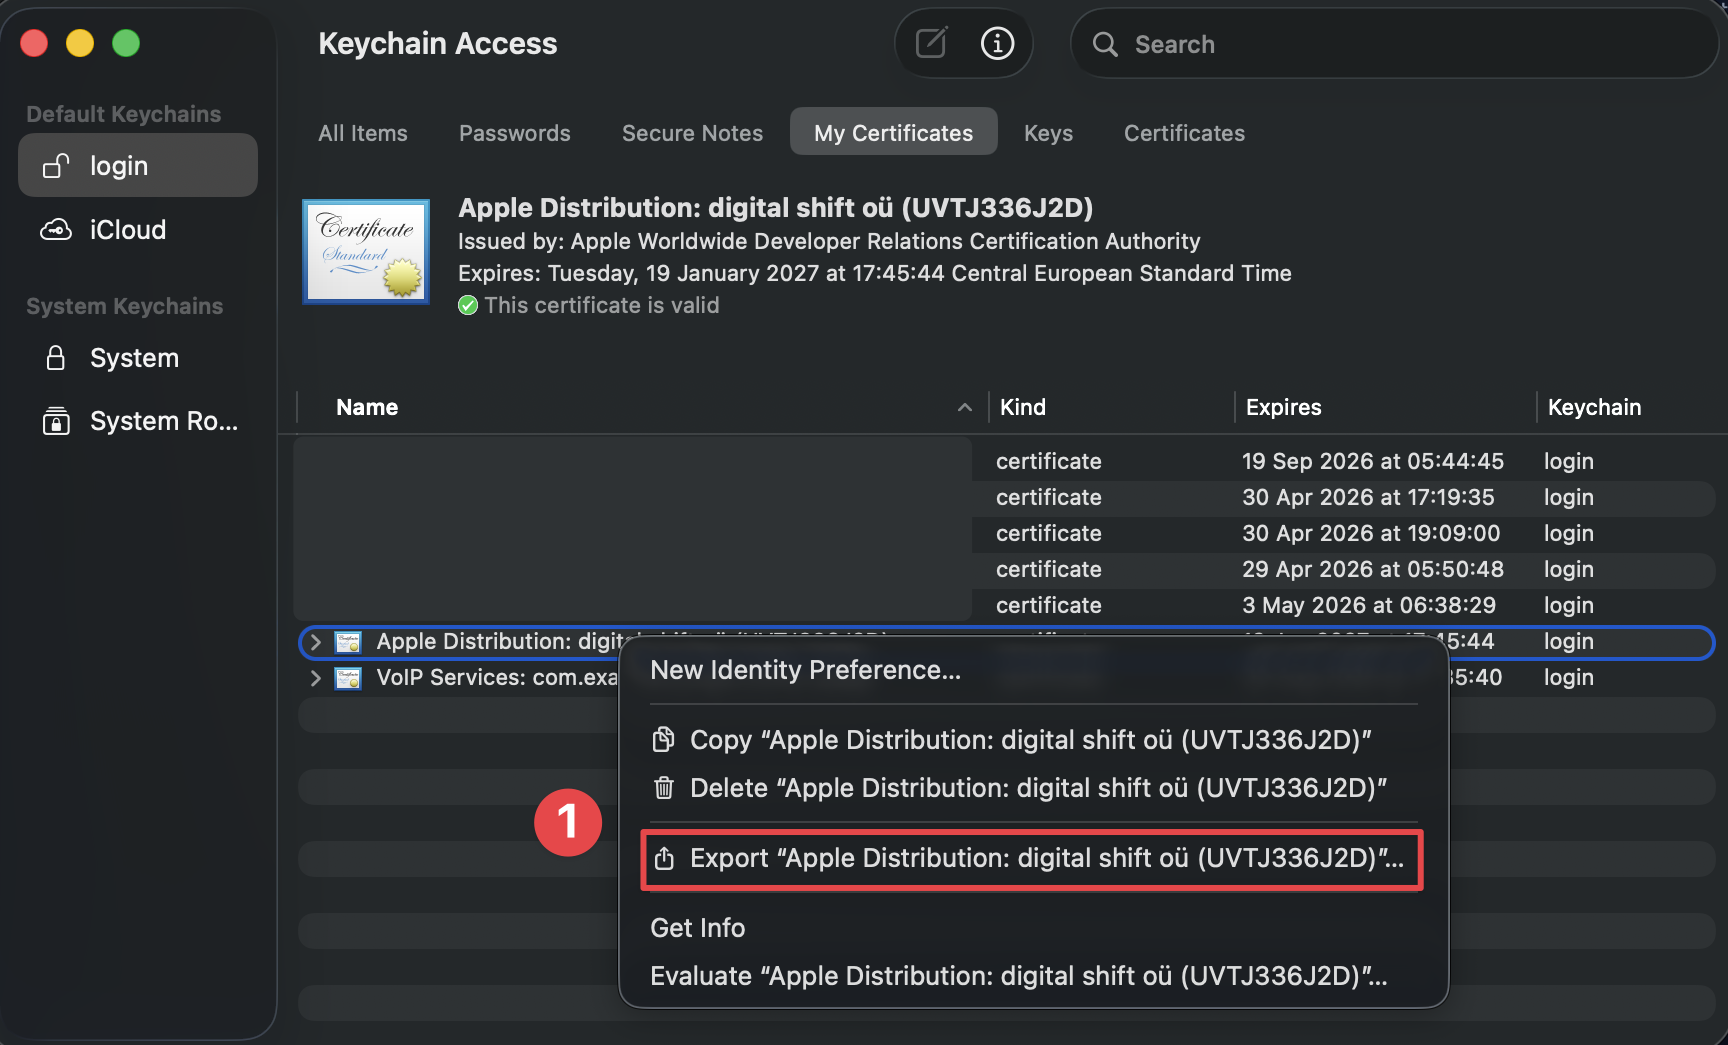The height and width of the screenshot is (1045, 1728).
Task: Toggle the Name column sort order
Action: (x=963, y=407)
